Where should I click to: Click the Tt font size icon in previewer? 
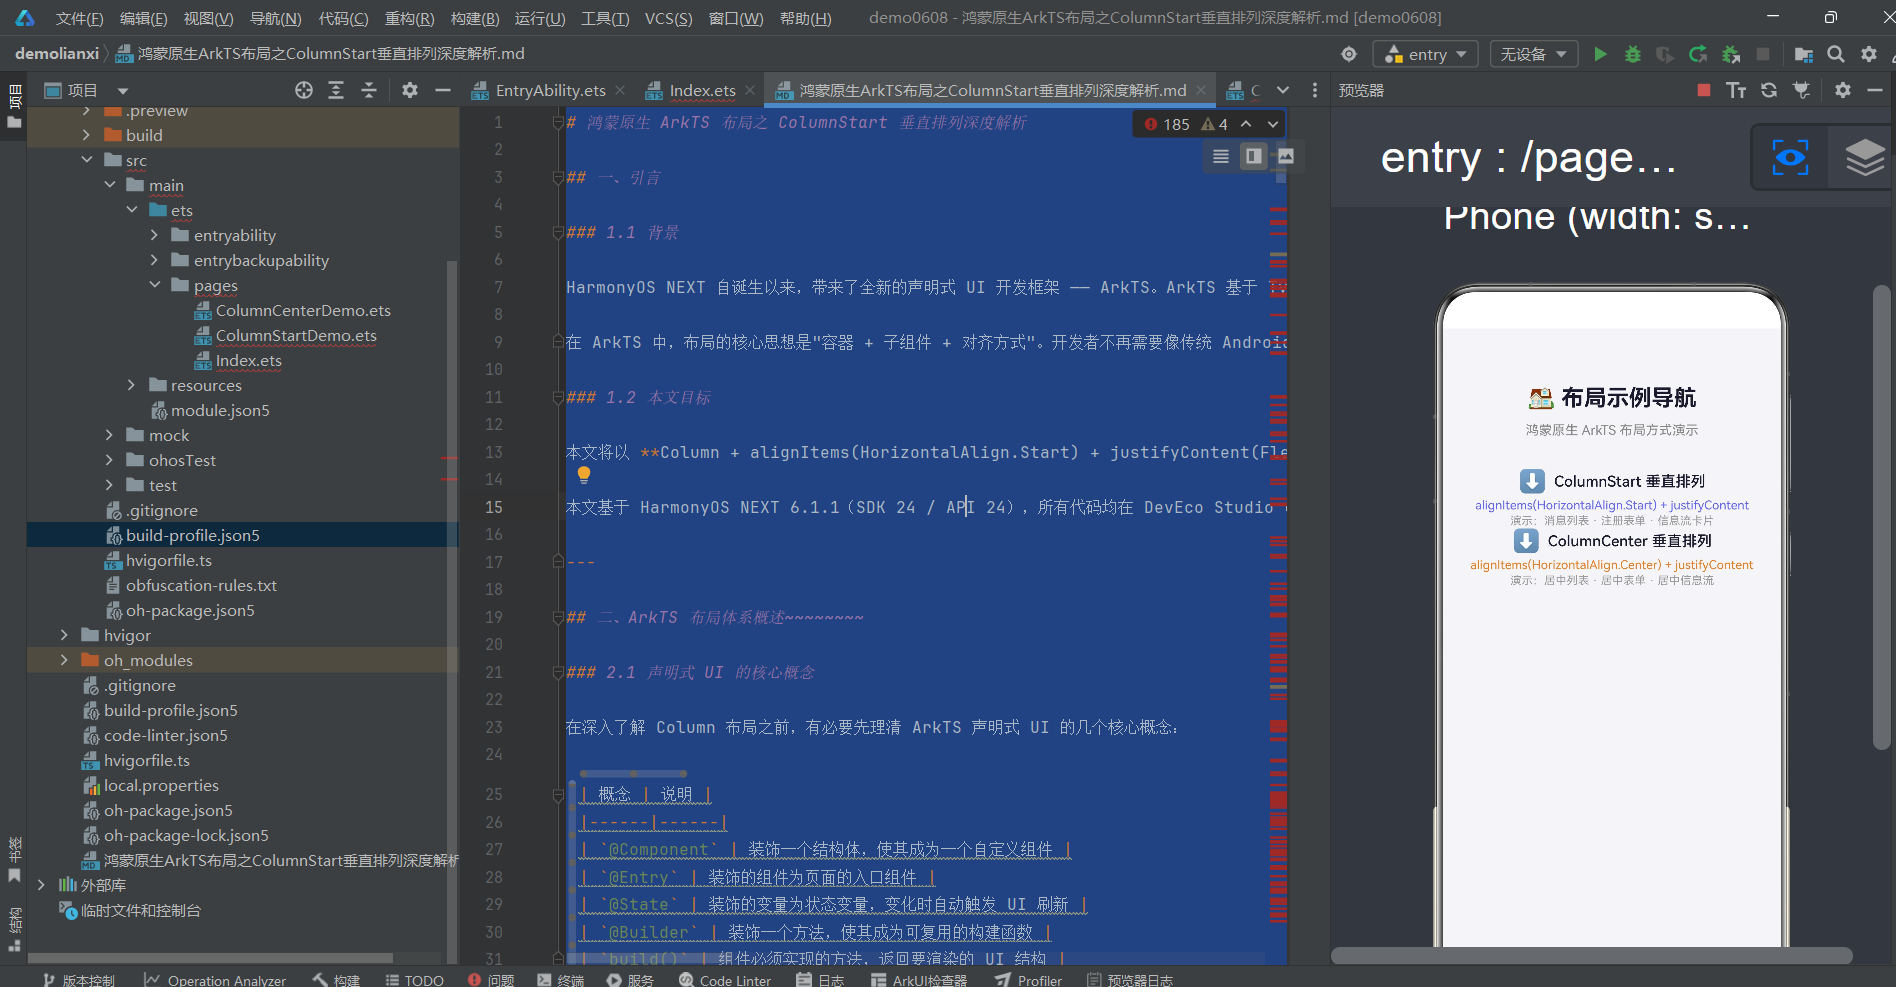point(1736,90)
